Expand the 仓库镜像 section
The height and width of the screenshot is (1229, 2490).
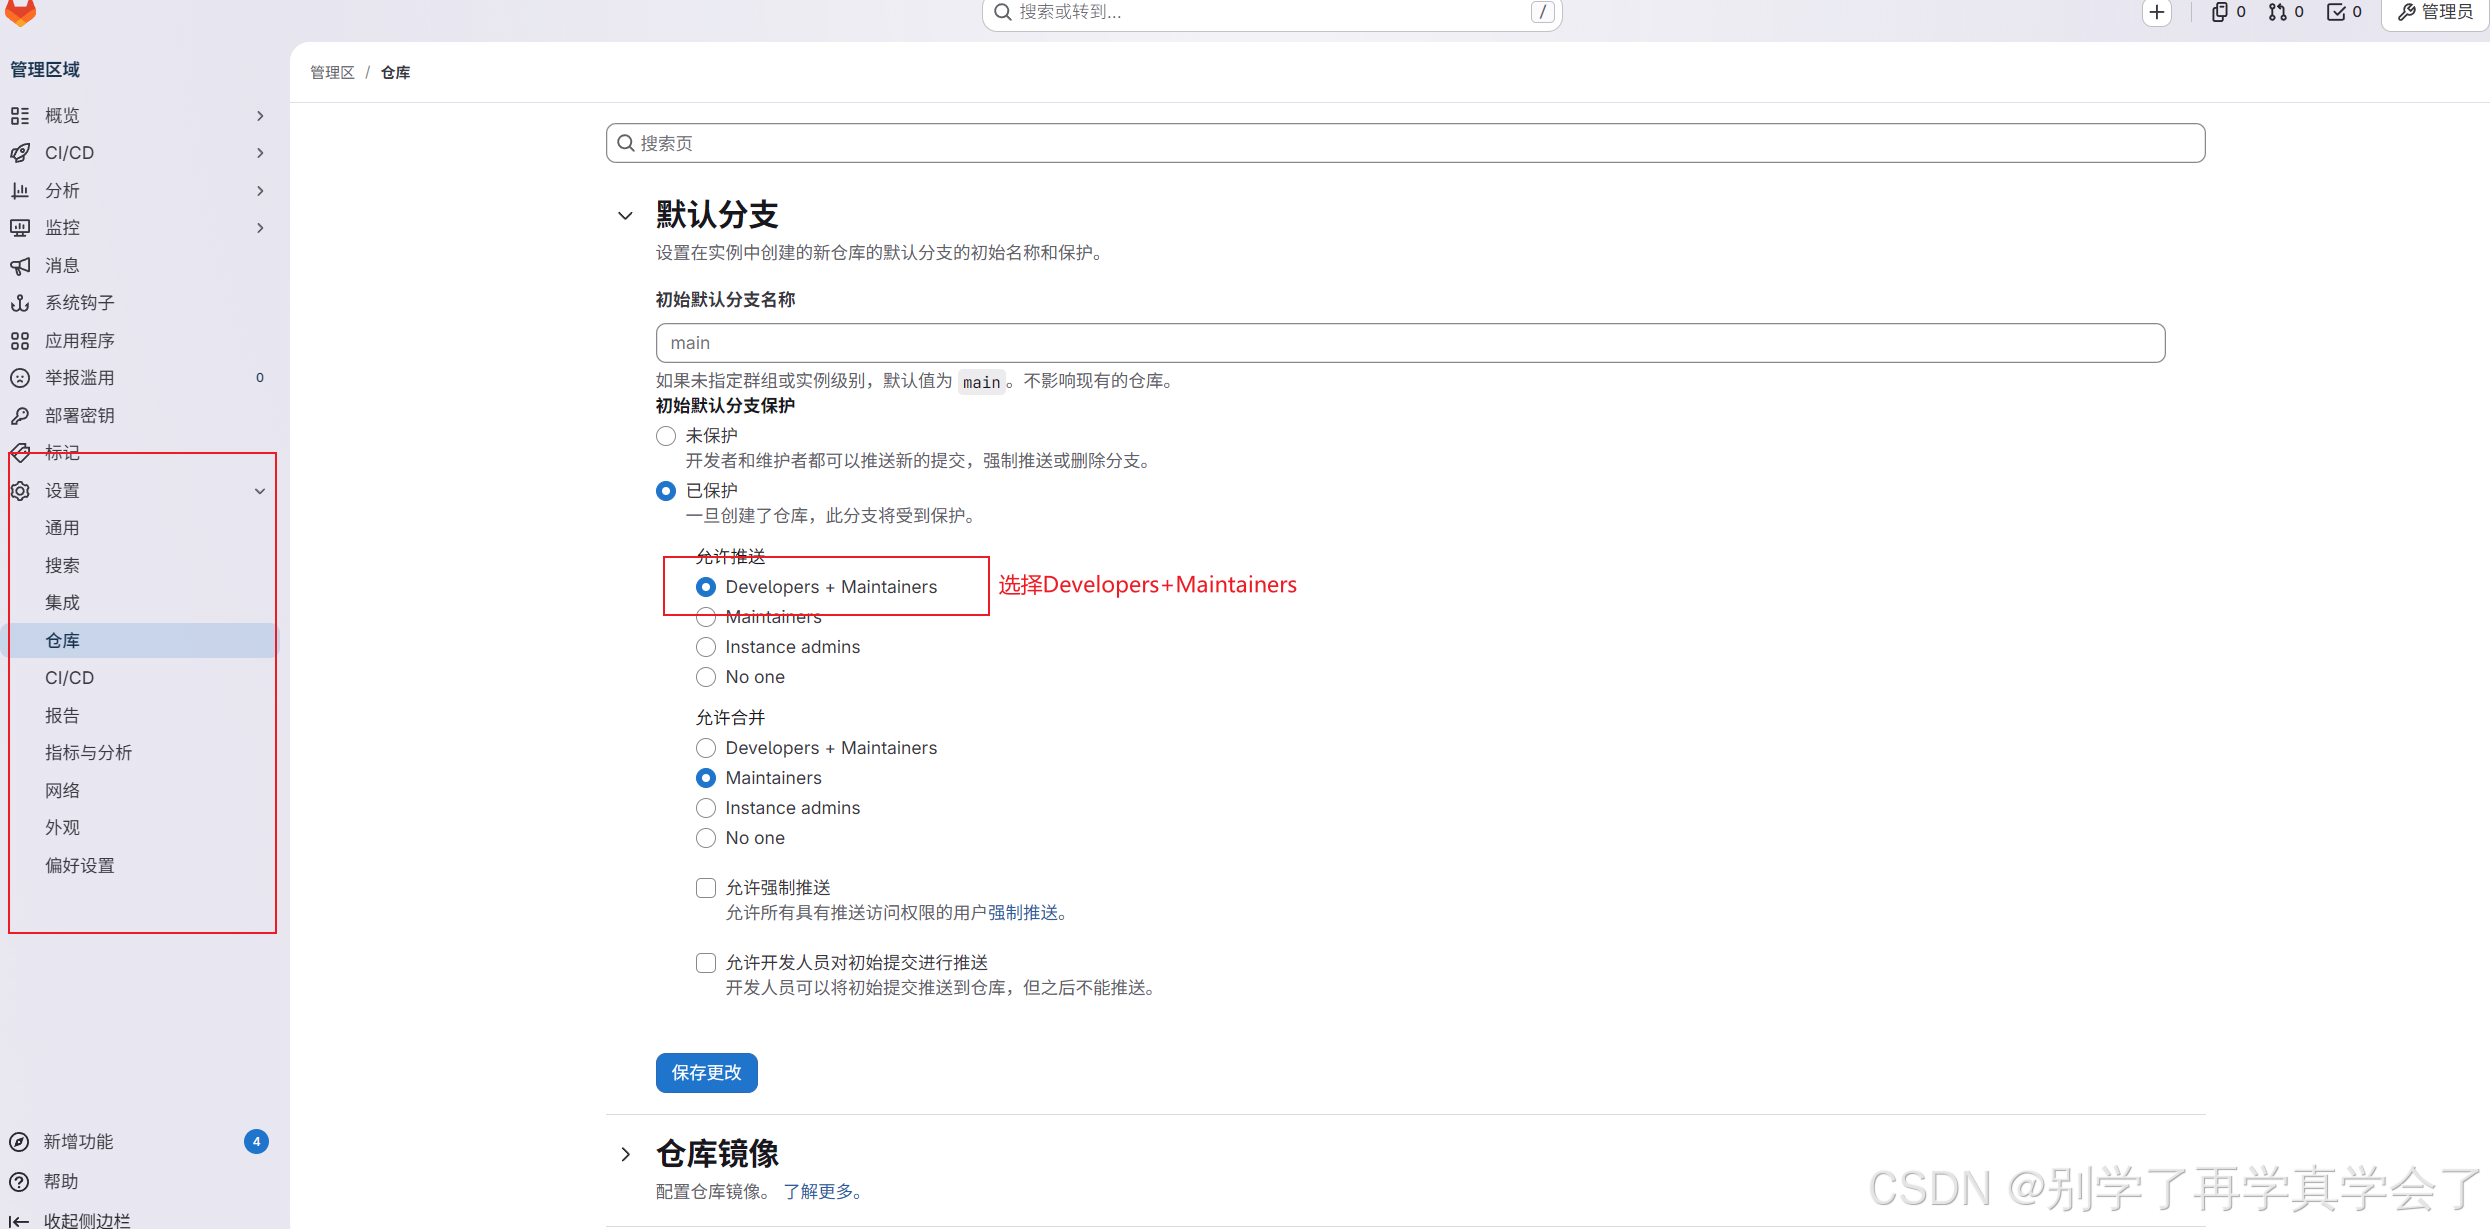click(626, 1153)
